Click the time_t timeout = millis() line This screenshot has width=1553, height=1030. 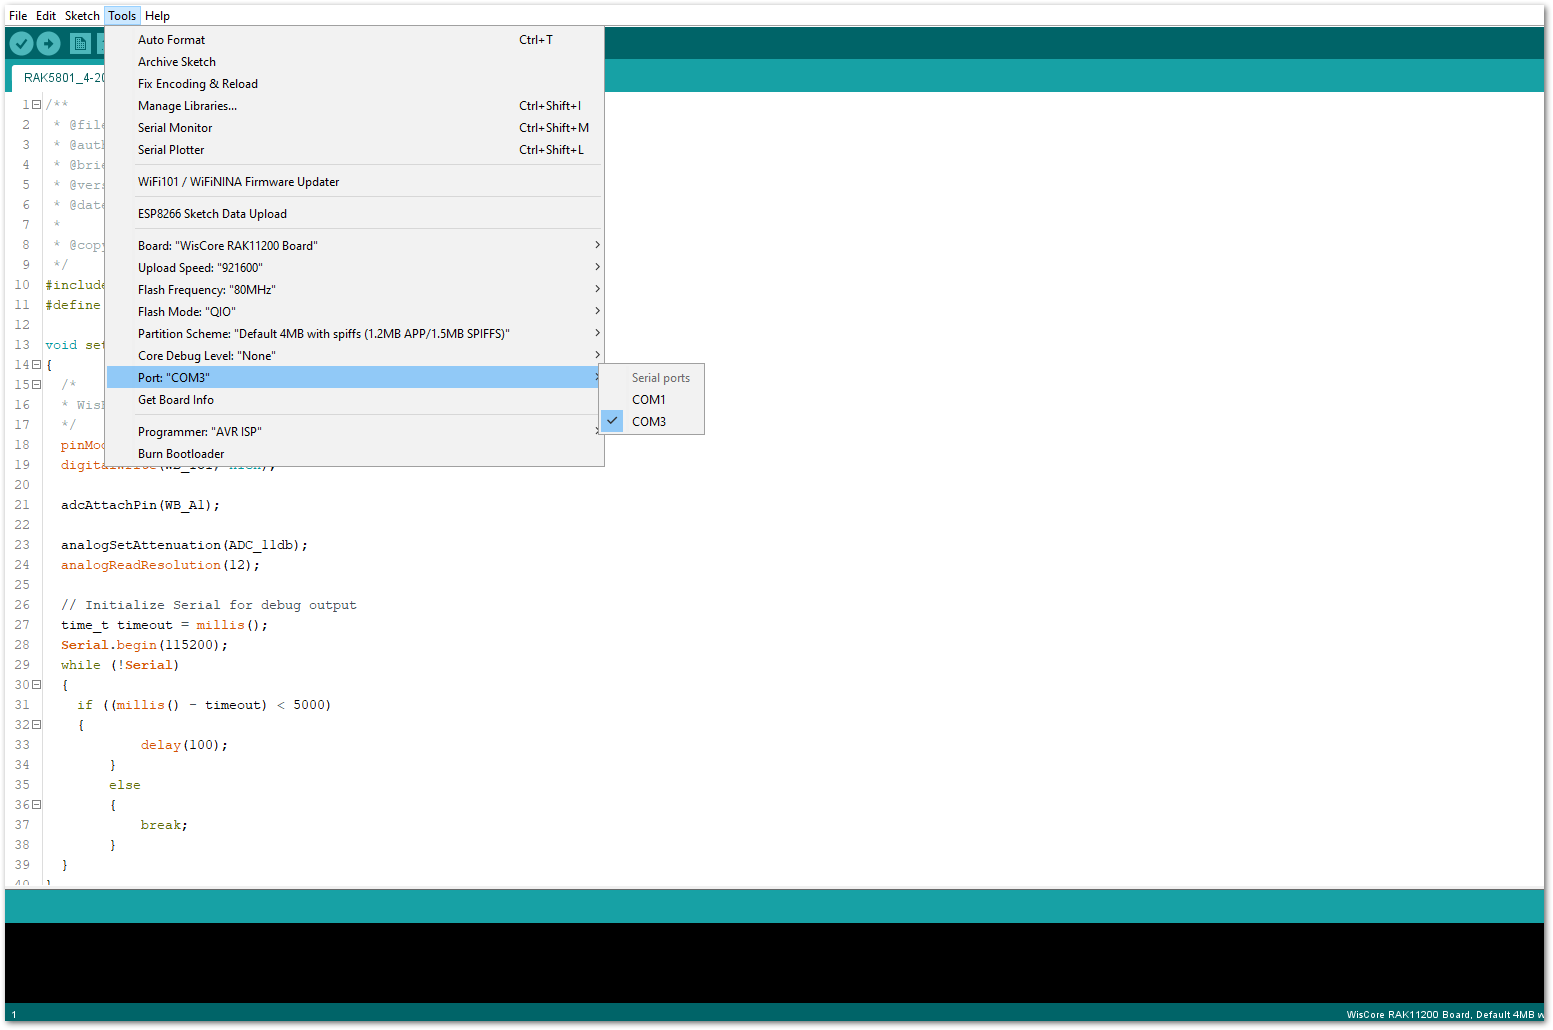(x=164, y=625)
